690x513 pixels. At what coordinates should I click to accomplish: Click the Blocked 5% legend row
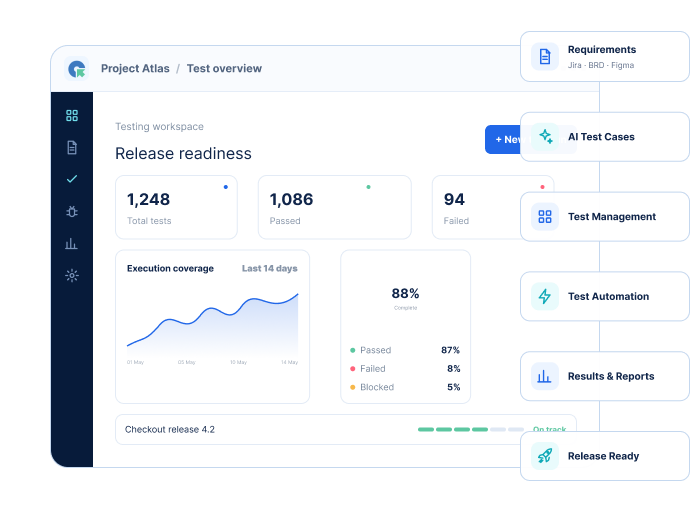pos(405,387)
